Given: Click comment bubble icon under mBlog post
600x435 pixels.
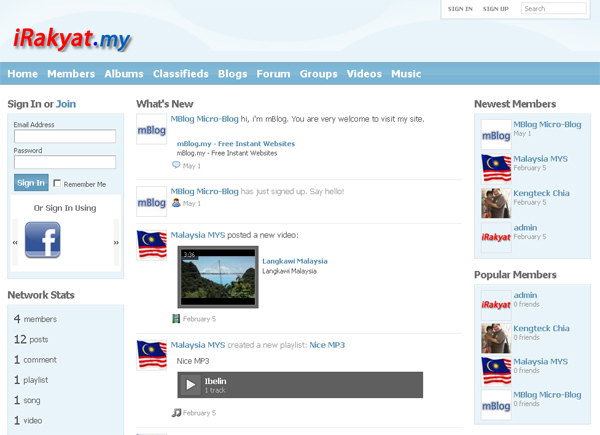Looking at the screenshot, I should pos(176,166).
